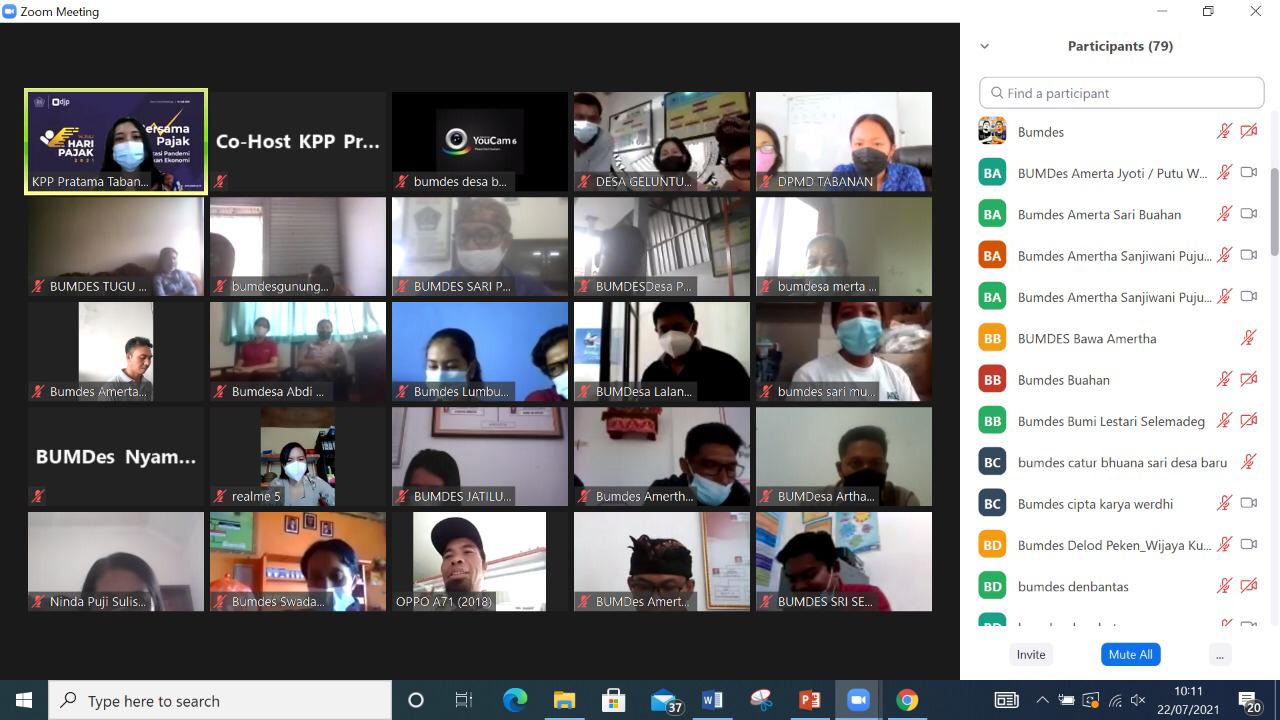
Task: Toggle system volume mute in the tray
Action: point(1137,700)
